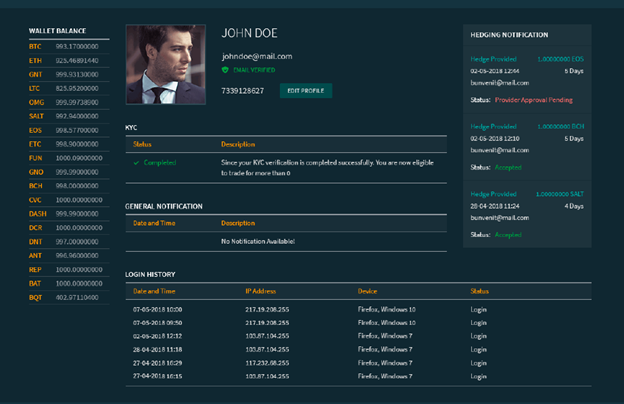624x404 pixels.
Task: Click the green email verified shield icon
Action: (x=225, y=70)
